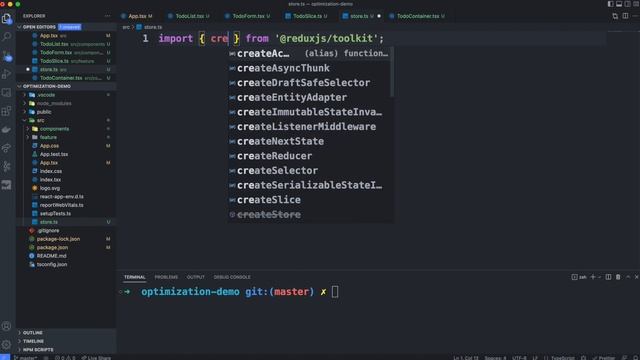Open the Run and Debug view
640x360 pixels.
[x=7, y=74]
